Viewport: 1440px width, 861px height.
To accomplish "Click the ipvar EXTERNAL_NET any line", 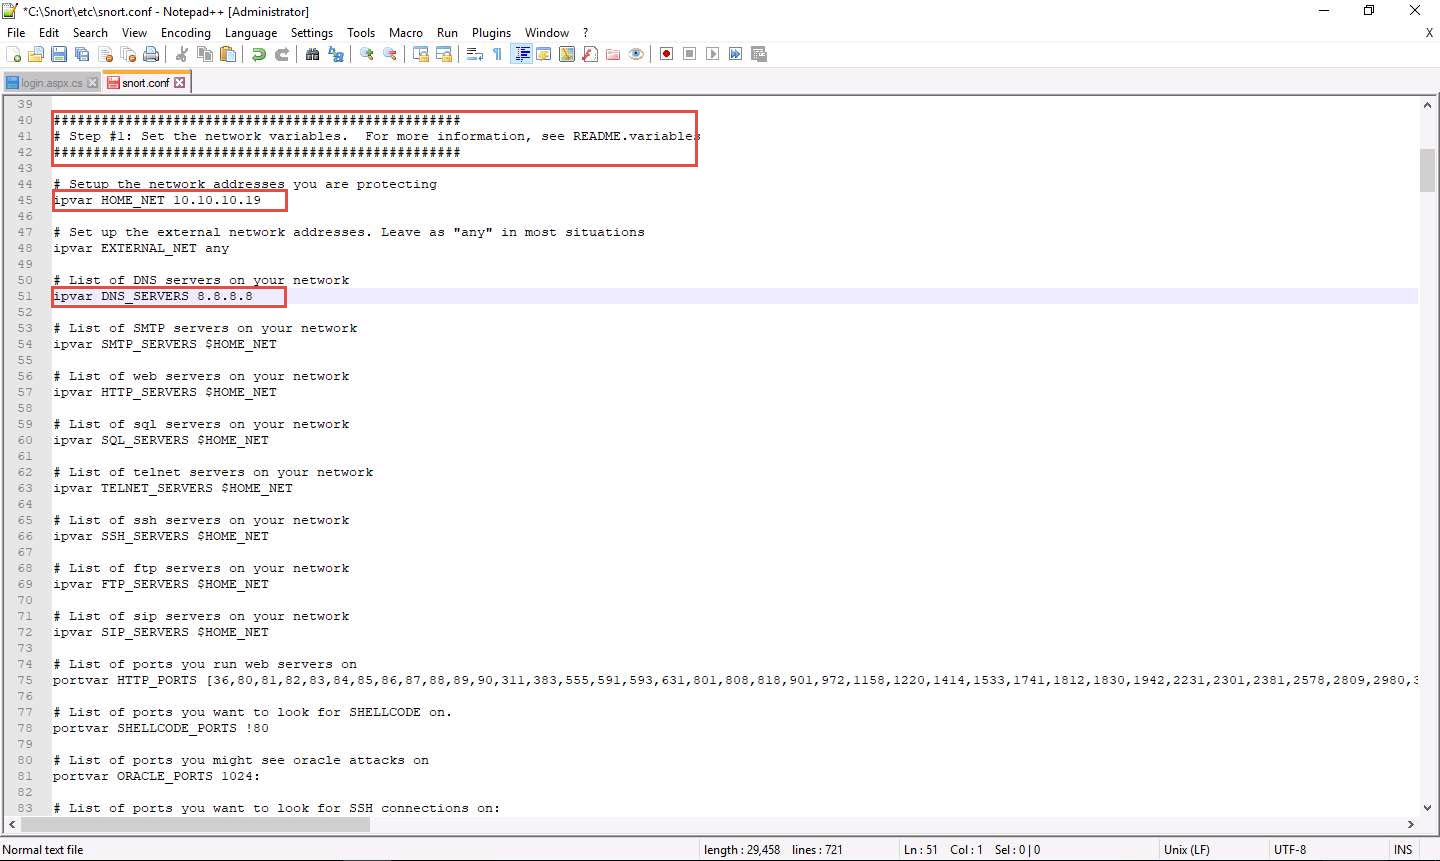I will [x=141, y=248].
